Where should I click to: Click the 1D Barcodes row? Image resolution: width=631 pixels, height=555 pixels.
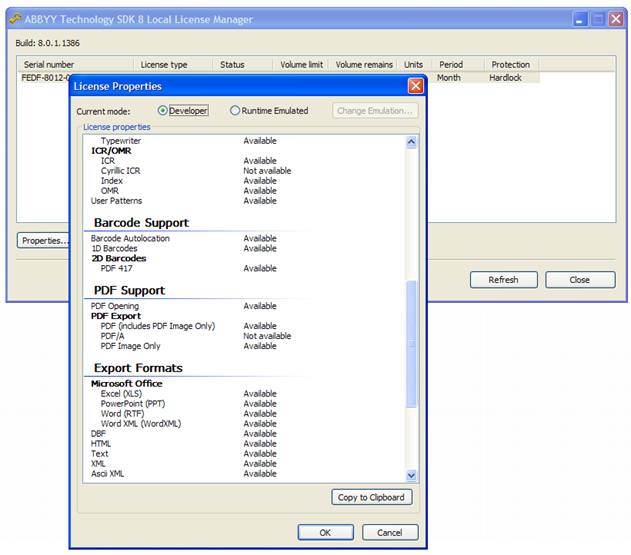tap(184, 248)
